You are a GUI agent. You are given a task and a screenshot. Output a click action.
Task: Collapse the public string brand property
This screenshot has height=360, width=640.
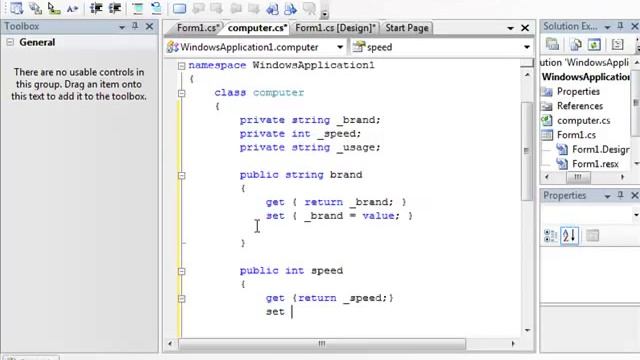182,176
